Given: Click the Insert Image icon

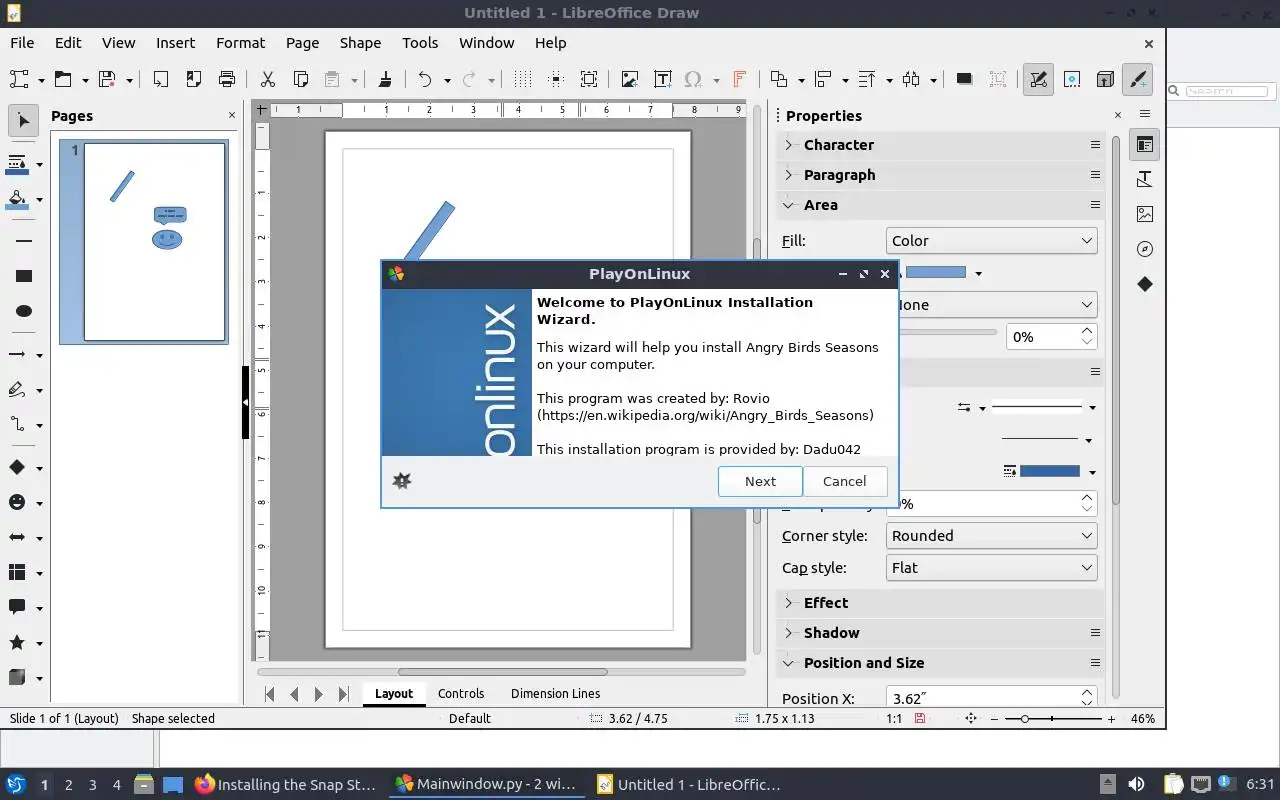Looking at the screenshot, I should [629, 80].
